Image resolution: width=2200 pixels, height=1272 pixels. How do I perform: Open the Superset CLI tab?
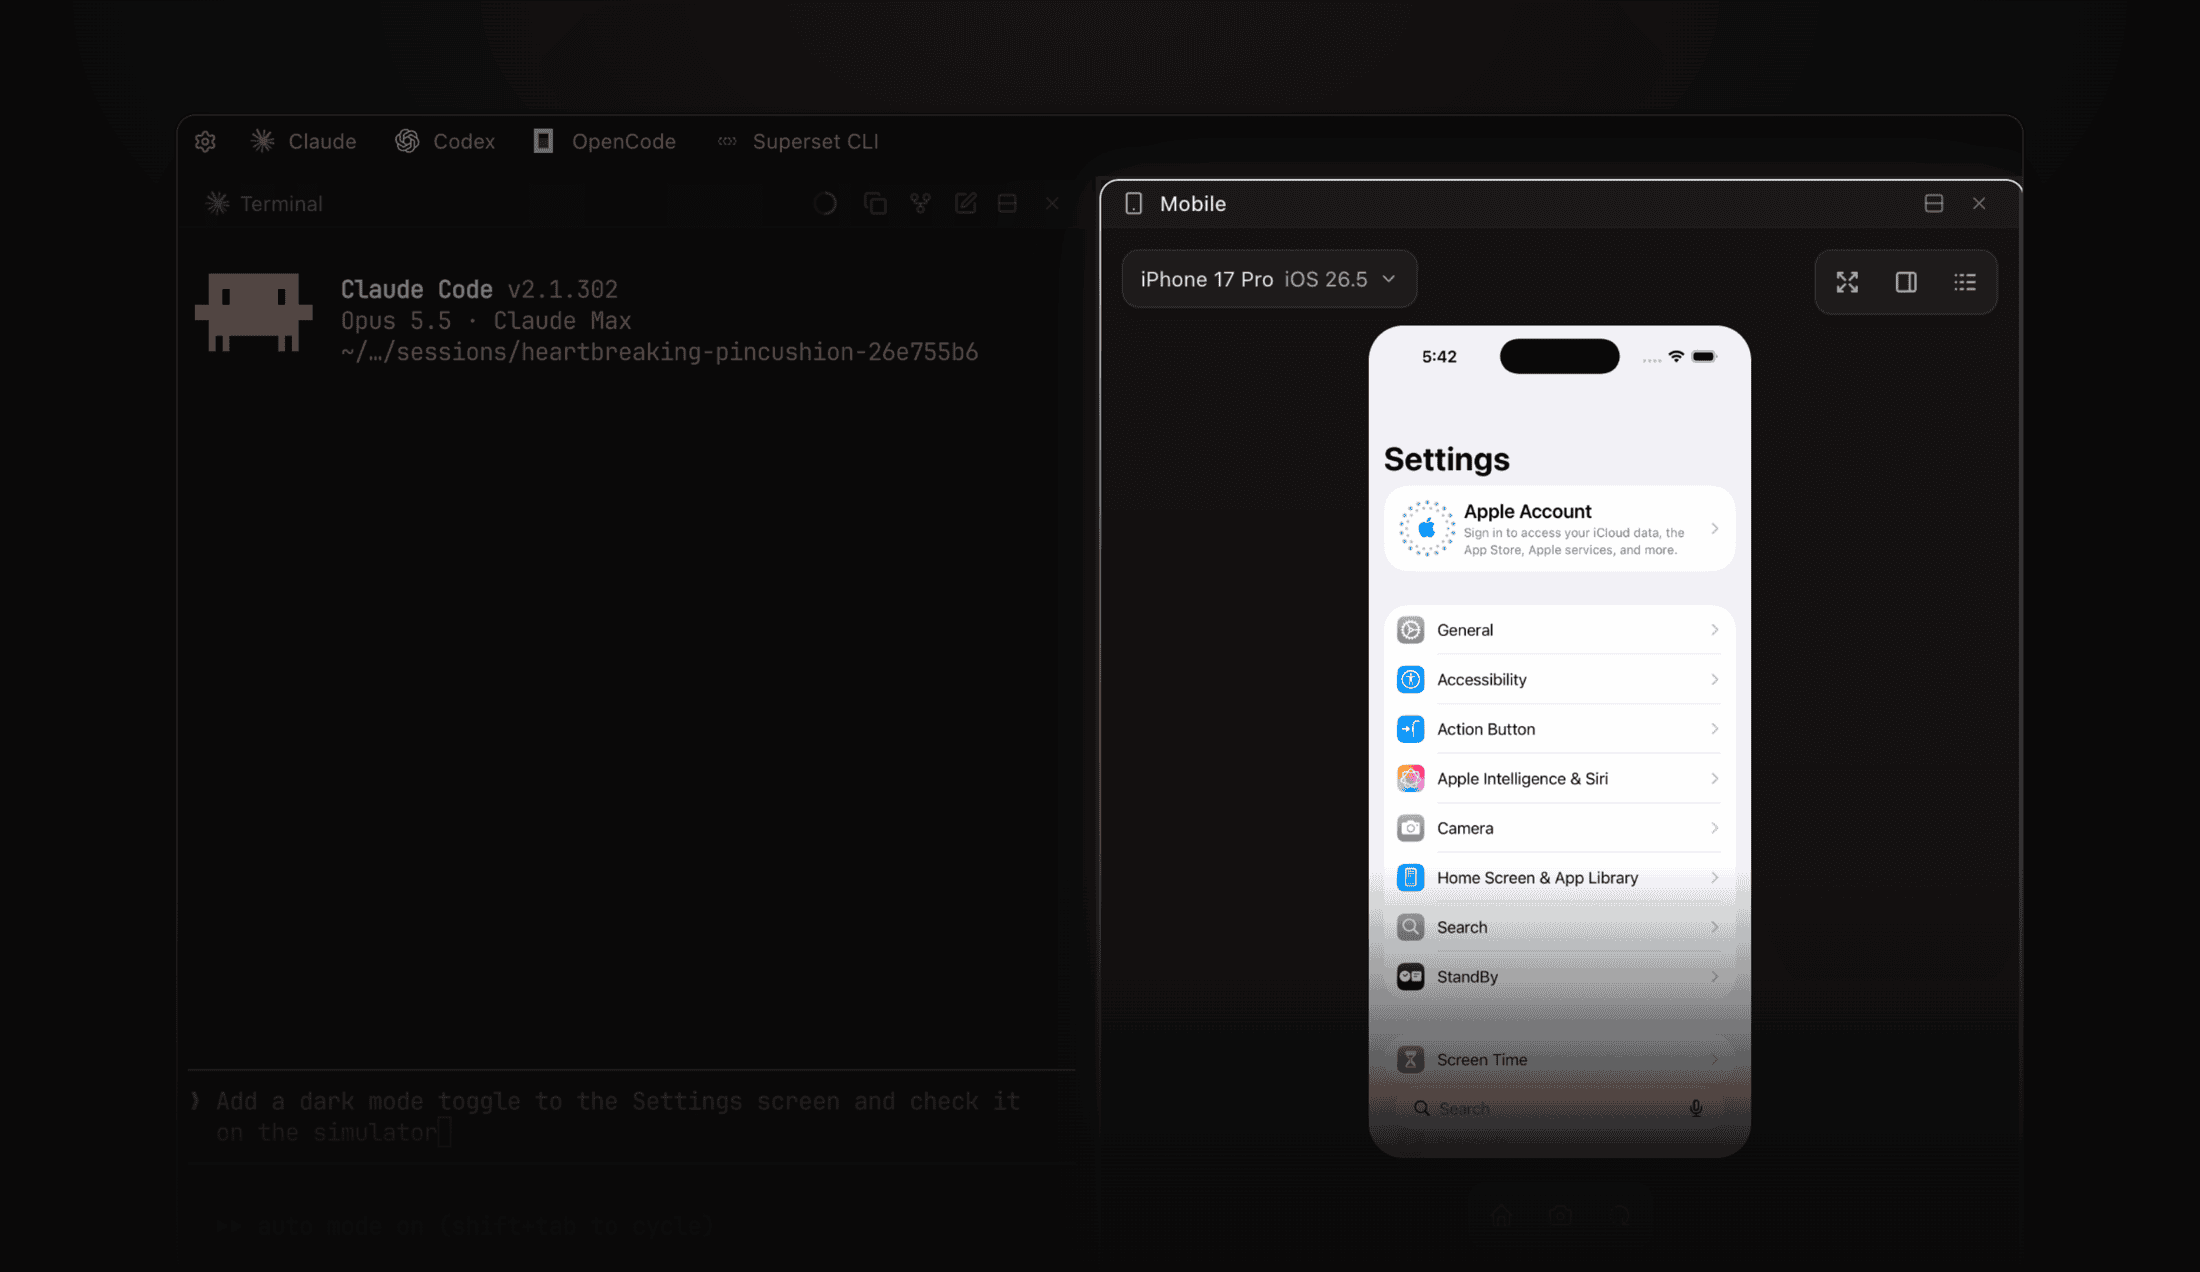[798, 141]
